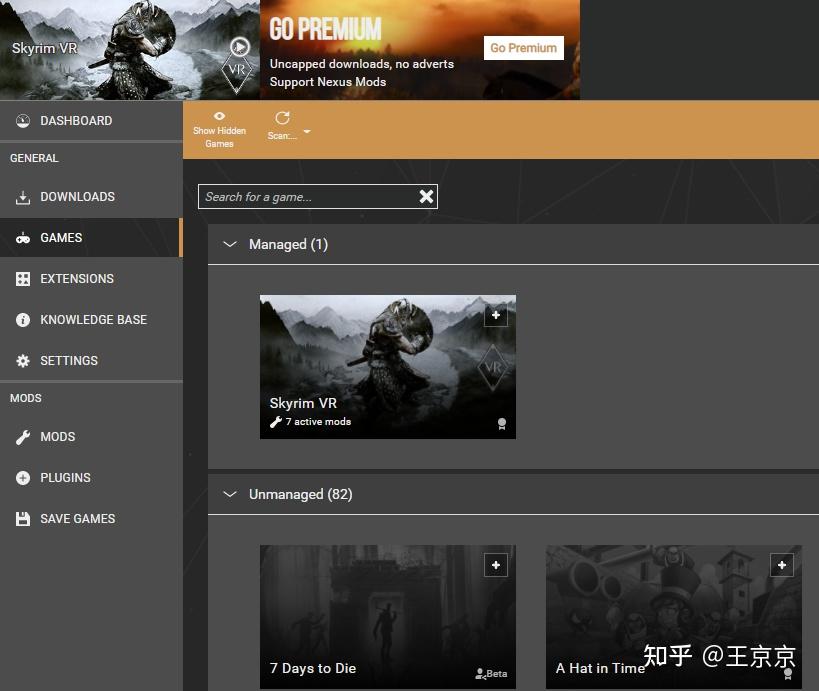Click the Beta contributor icon on 7 Days to Die
Viewport: 819px width, 691px height.
pyautogui.click(x=481, y=674)
